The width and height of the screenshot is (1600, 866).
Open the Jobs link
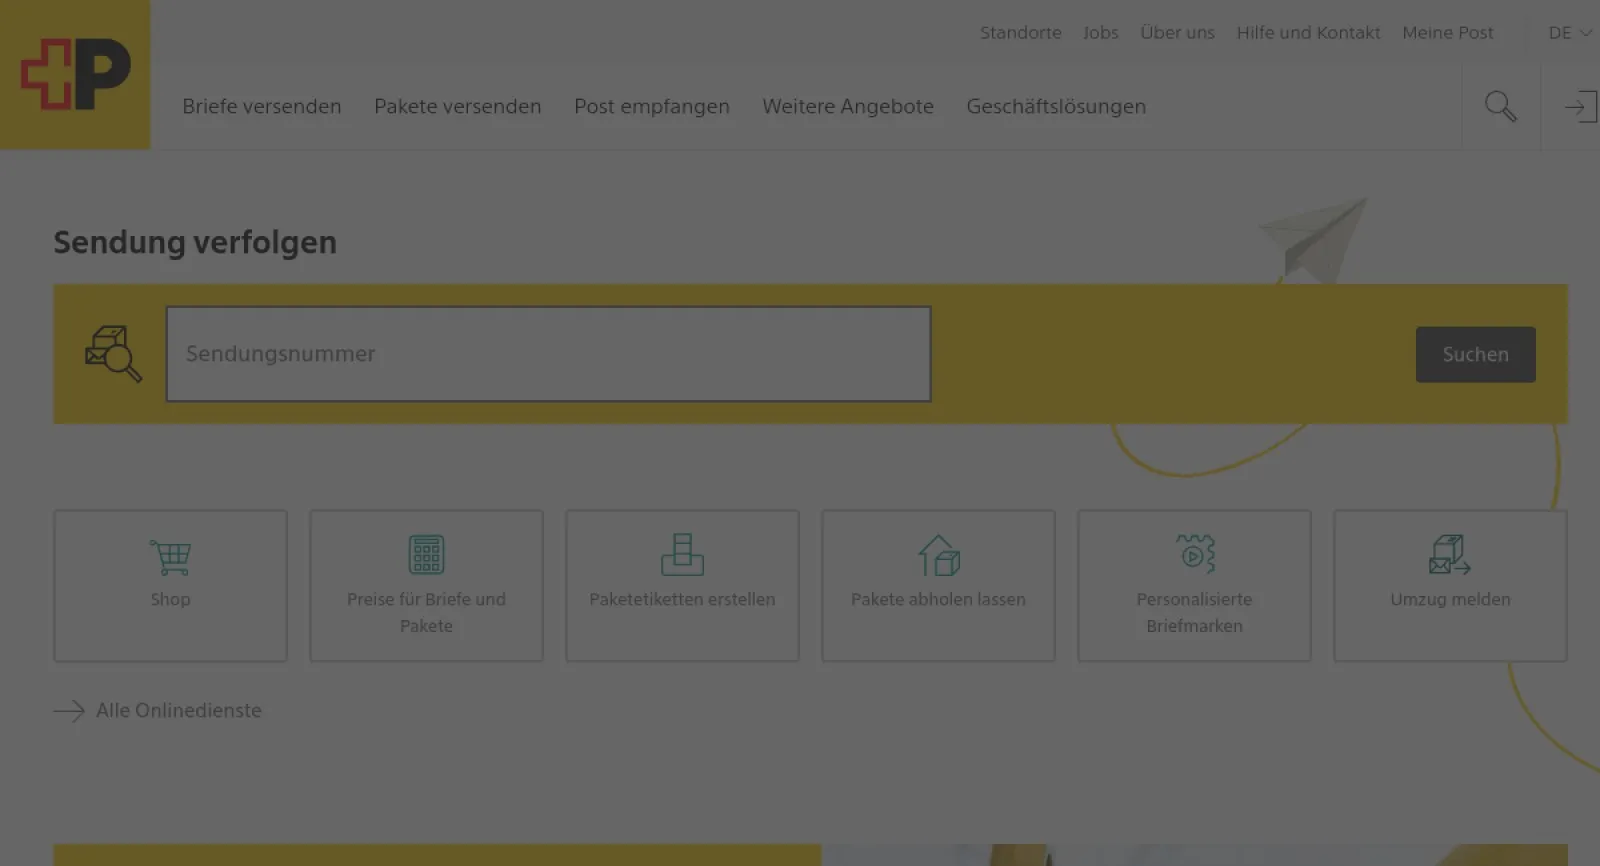click(1101, 33)
